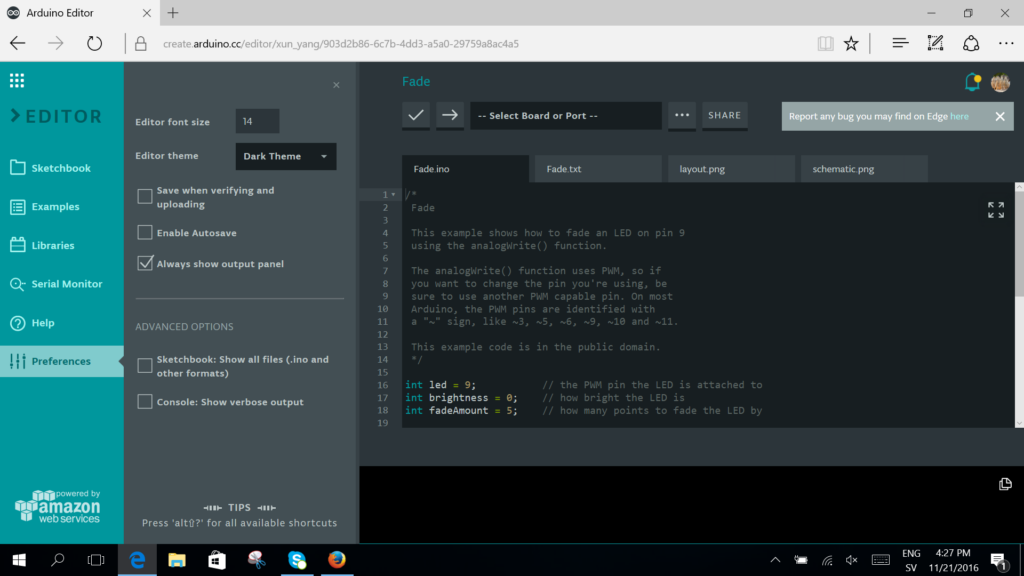Image resolution: width=1024 pixels, height=576 pixels.
Task: Open the bug report 'here' link
Action: (962, 116)
